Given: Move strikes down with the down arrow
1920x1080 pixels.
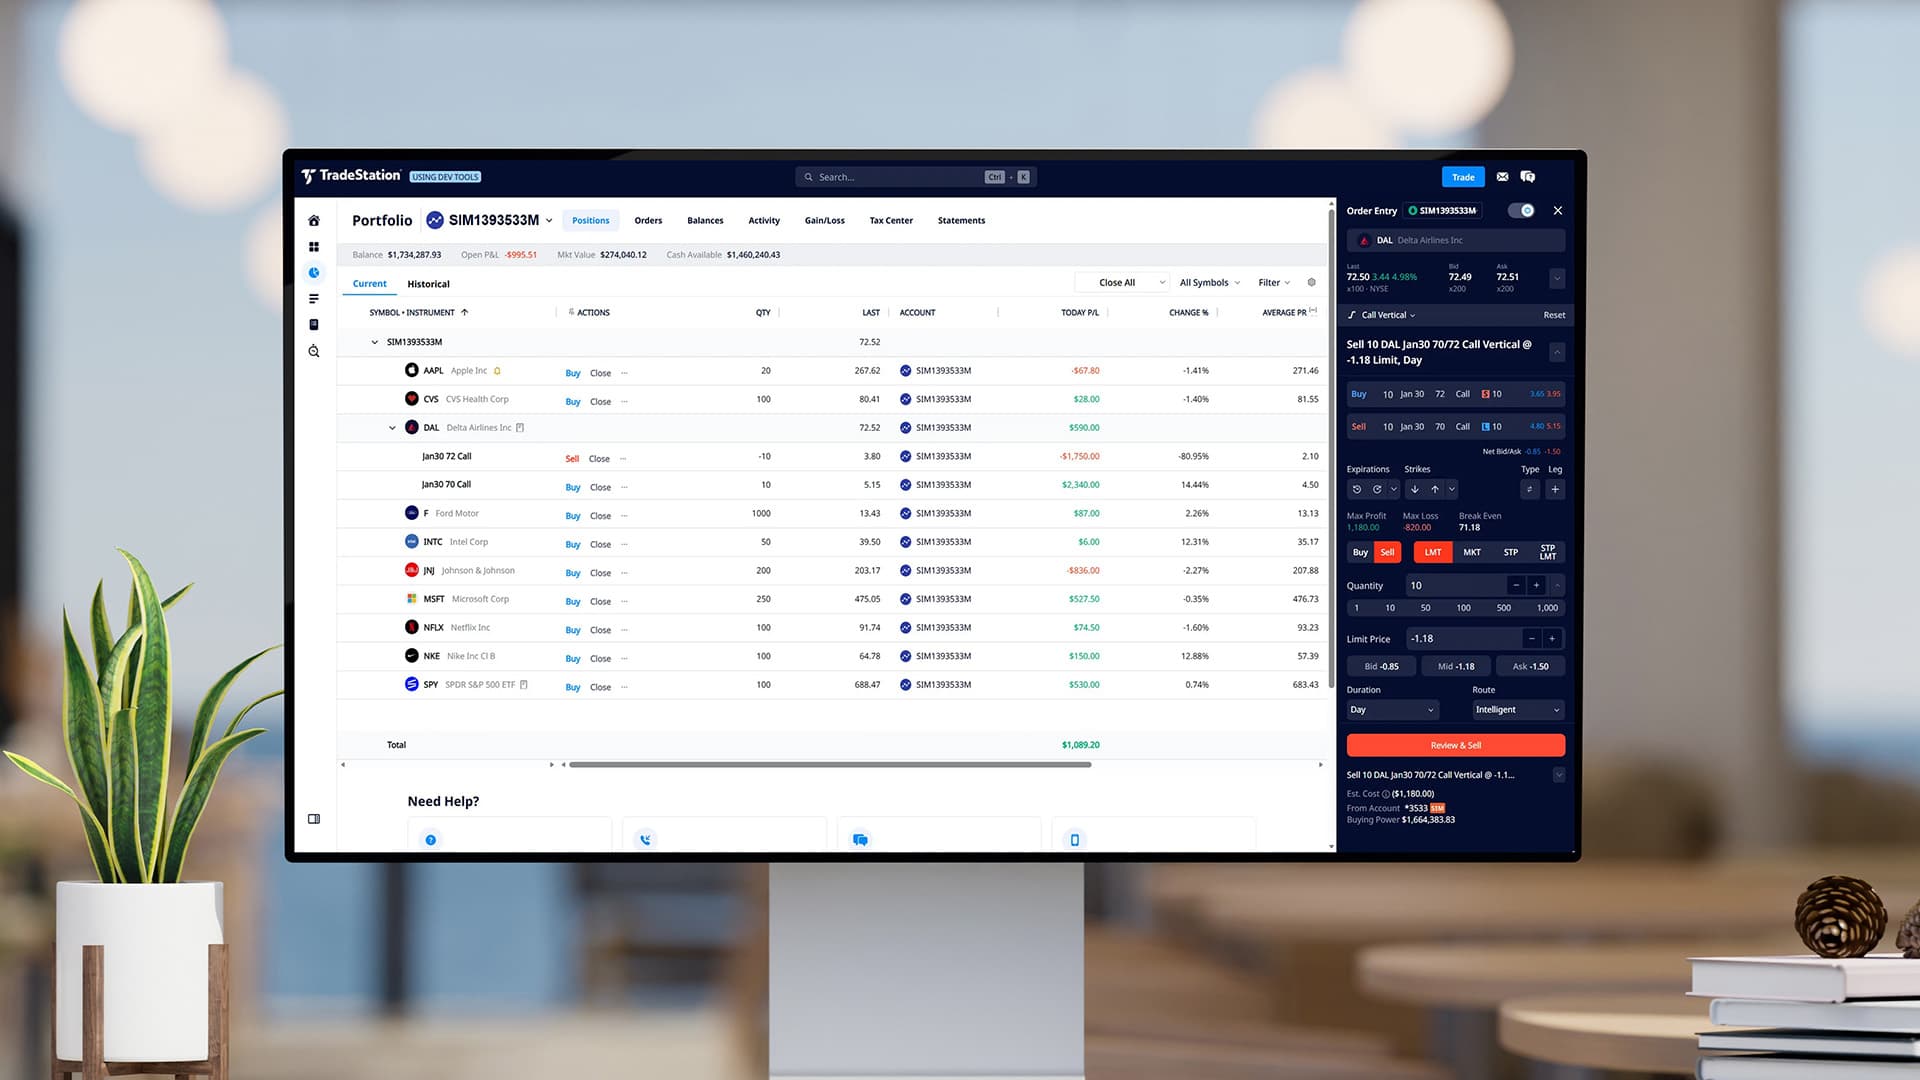Looking at the screenshot, I should [1414, 490].
